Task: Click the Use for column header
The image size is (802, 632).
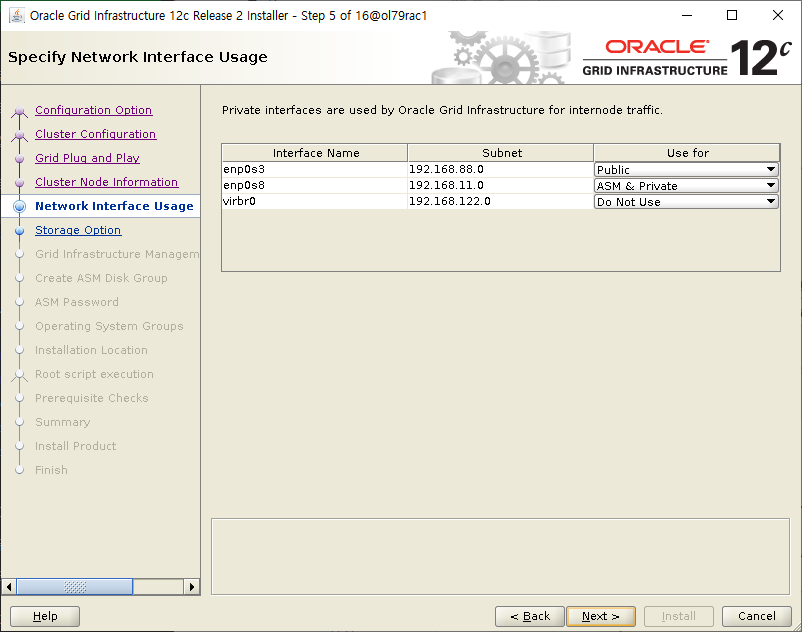Action: tap(687, 153)
